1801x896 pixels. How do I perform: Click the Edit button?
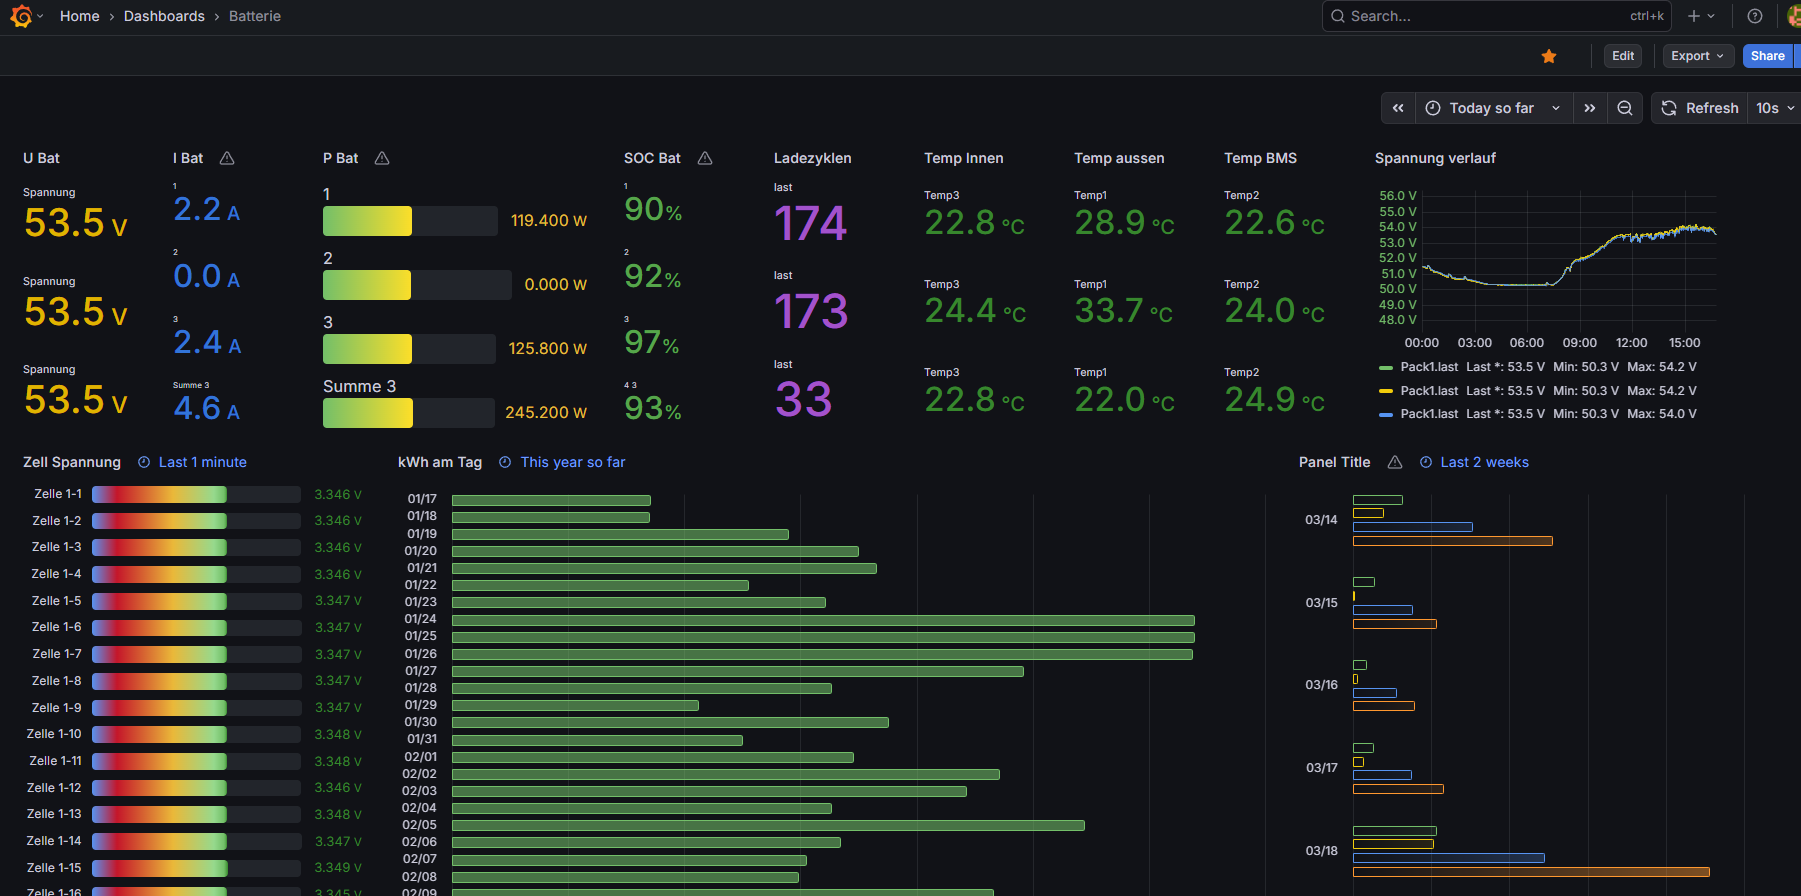[x=1623, y=56]
